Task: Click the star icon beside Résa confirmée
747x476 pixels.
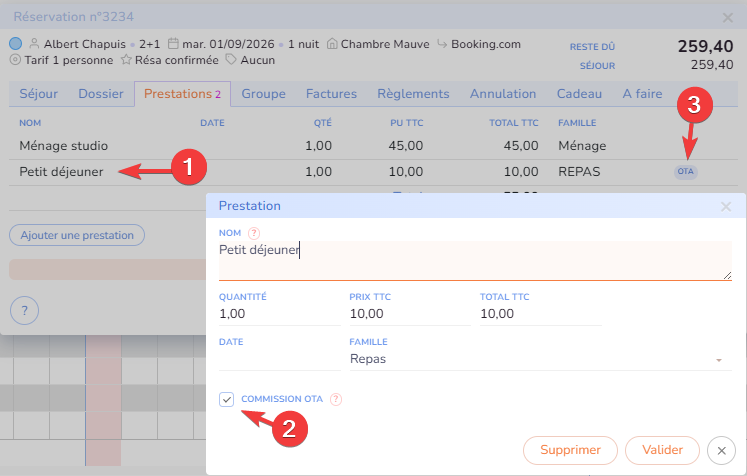Action: [x=126, y=60]
